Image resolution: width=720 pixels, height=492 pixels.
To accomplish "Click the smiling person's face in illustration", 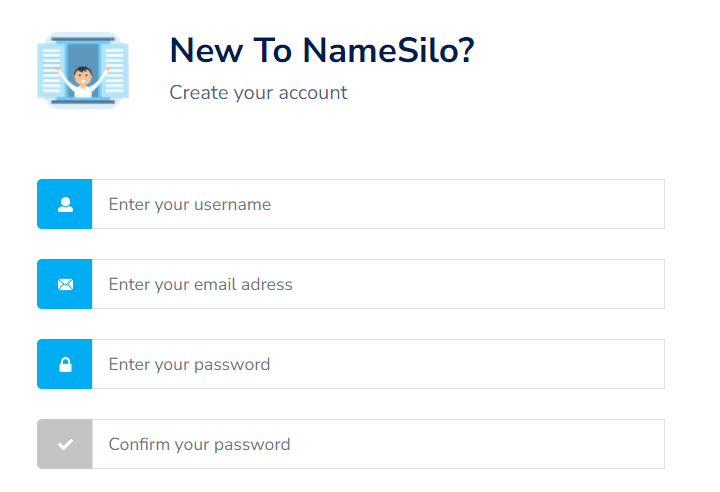I will click(83, 77).
